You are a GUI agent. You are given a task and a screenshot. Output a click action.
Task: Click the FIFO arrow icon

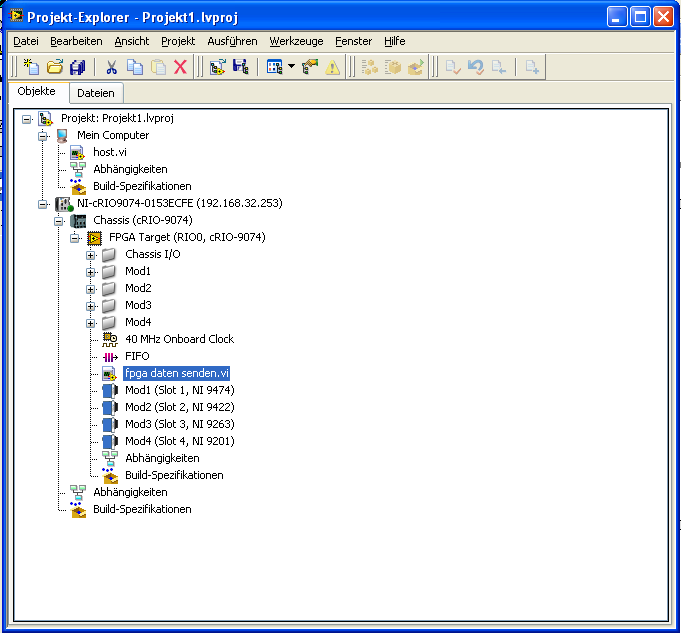pyautogui.click(x=110, y=357)
